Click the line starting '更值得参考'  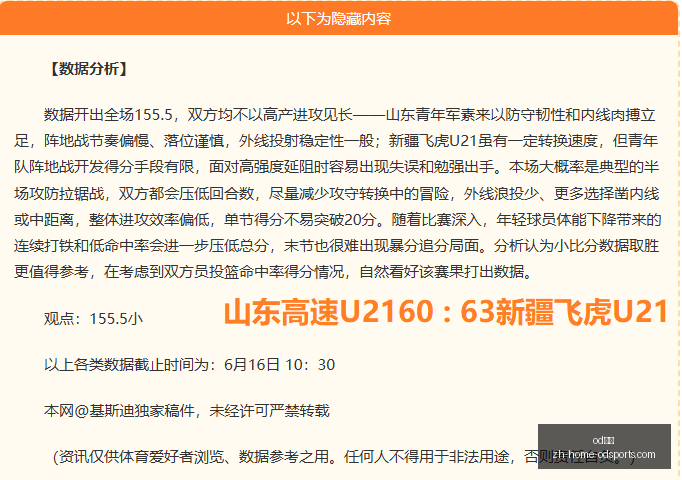click(273, 272)
